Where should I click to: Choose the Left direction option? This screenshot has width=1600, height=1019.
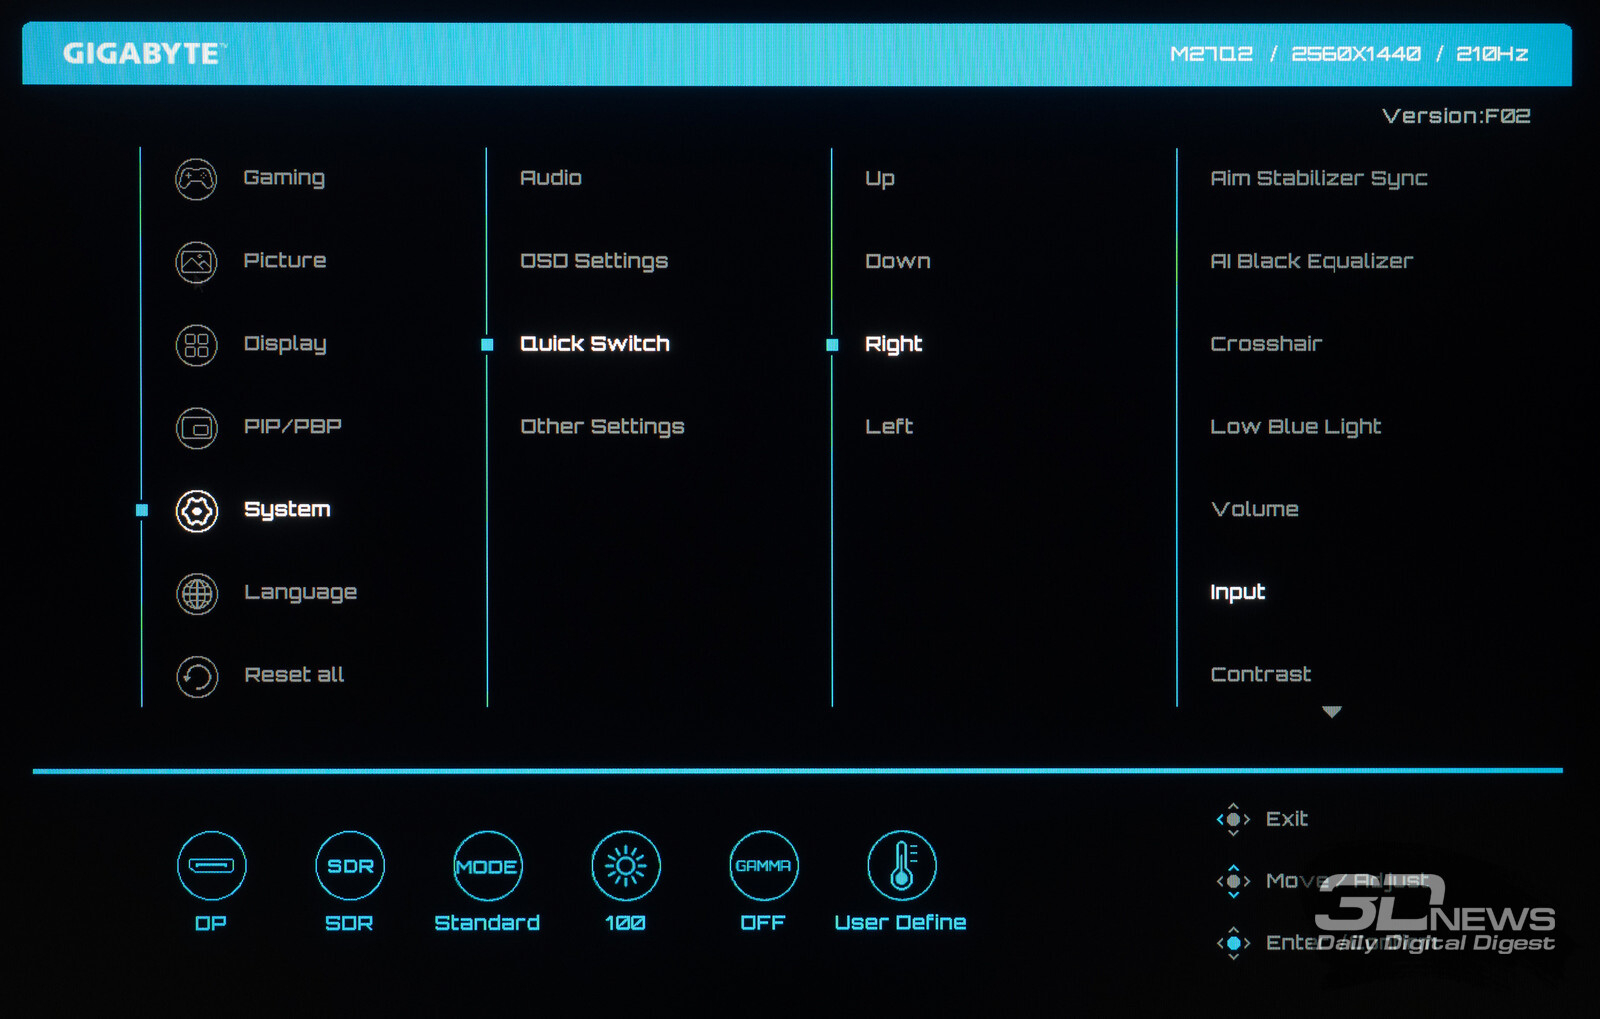tap(888, 427)
